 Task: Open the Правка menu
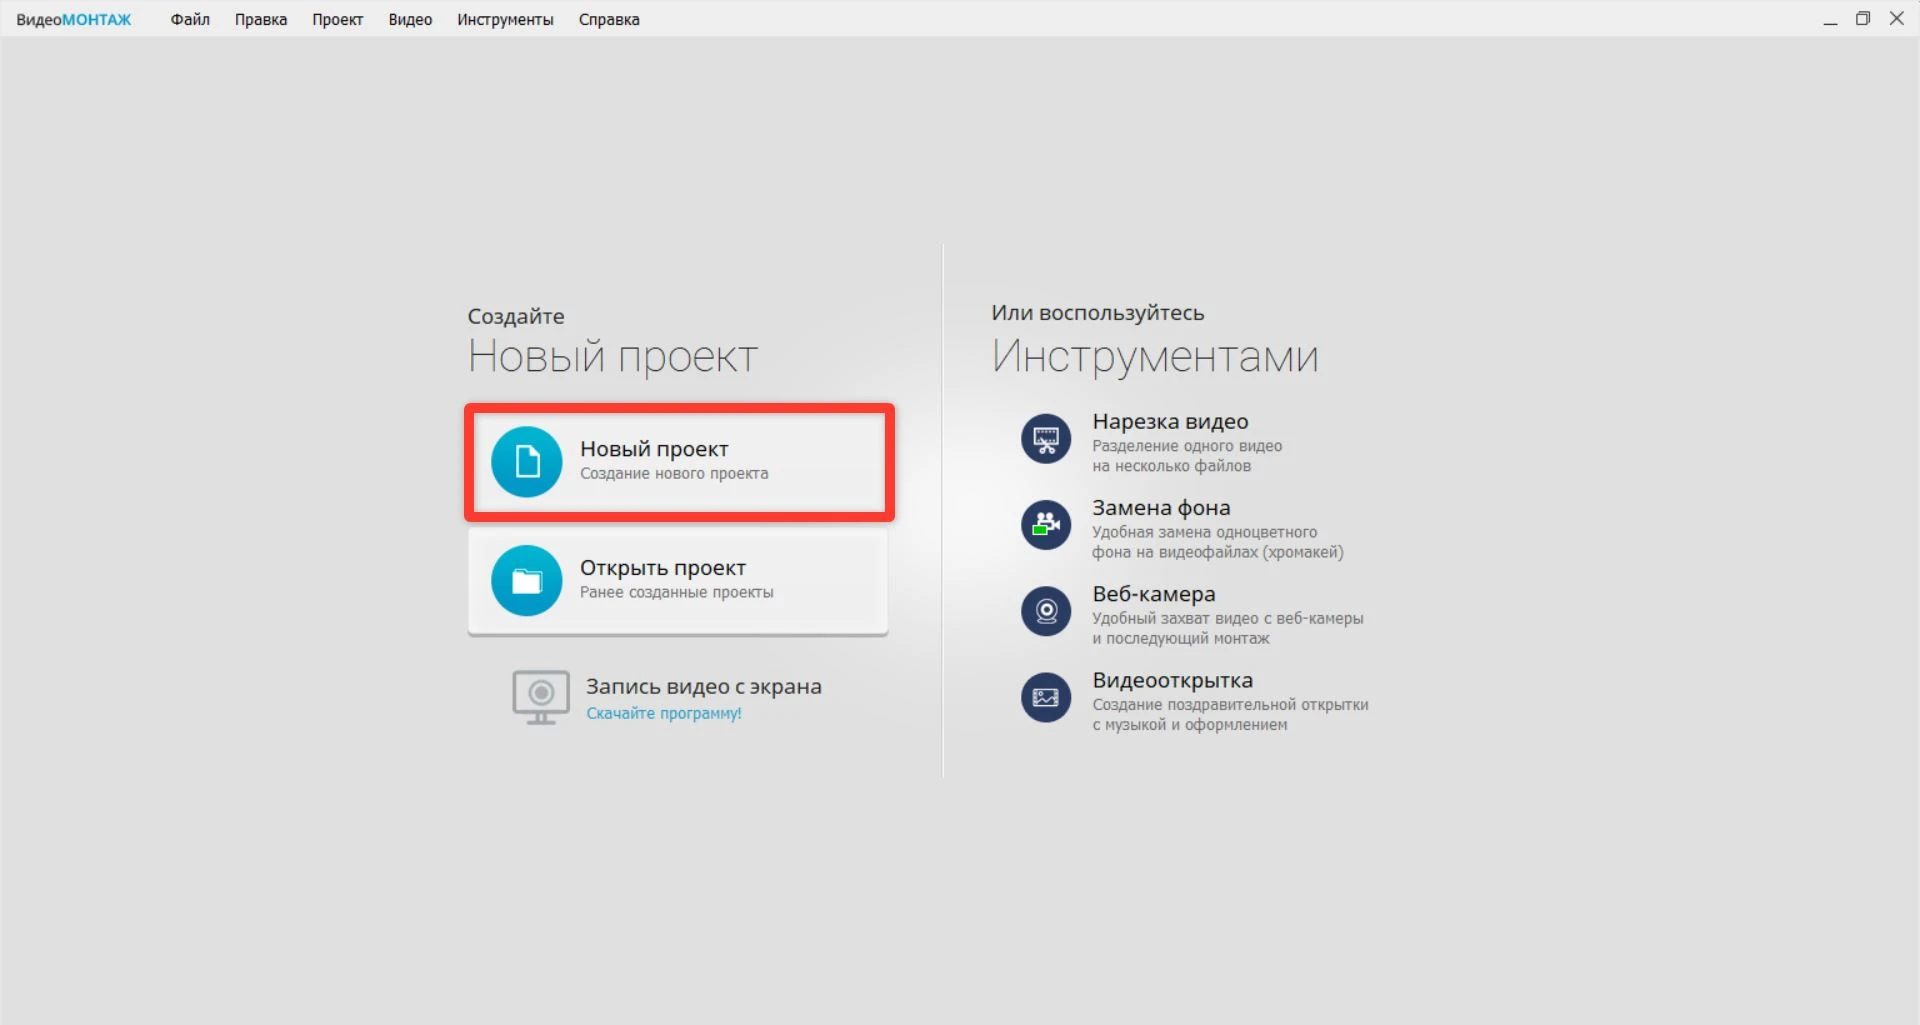261,20
